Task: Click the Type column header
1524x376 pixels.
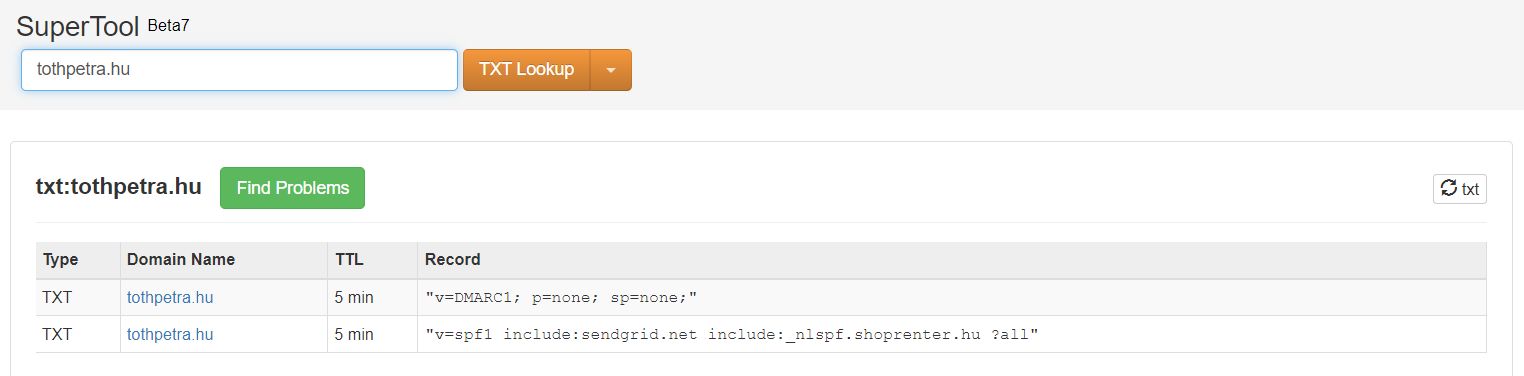Action: pyautogui.click(x=60, y=260)
